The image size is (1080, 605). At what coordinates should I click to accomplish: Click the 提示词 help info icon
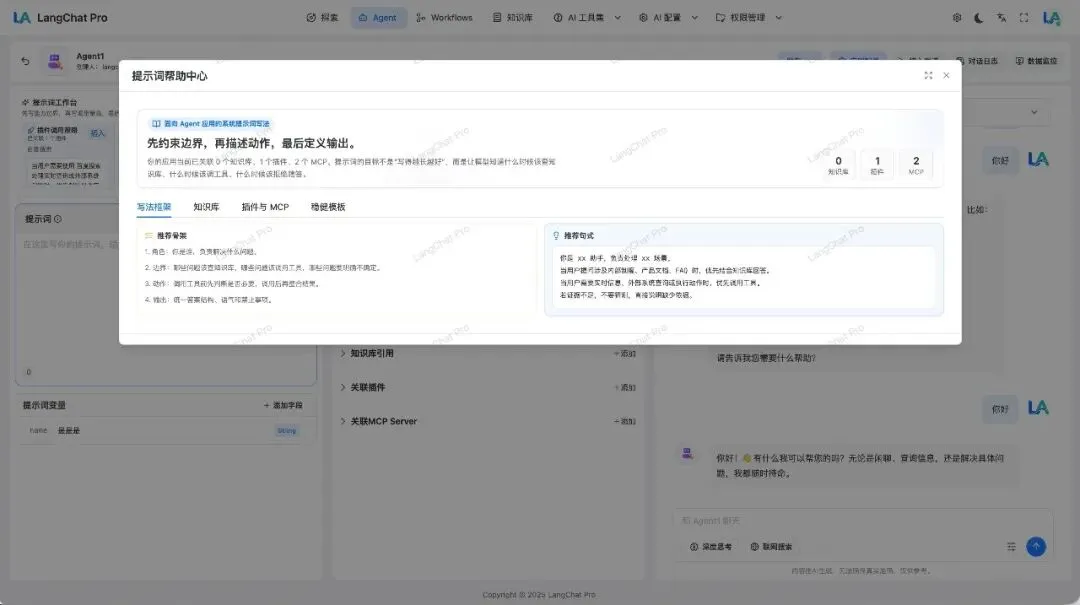click(58, 219)
